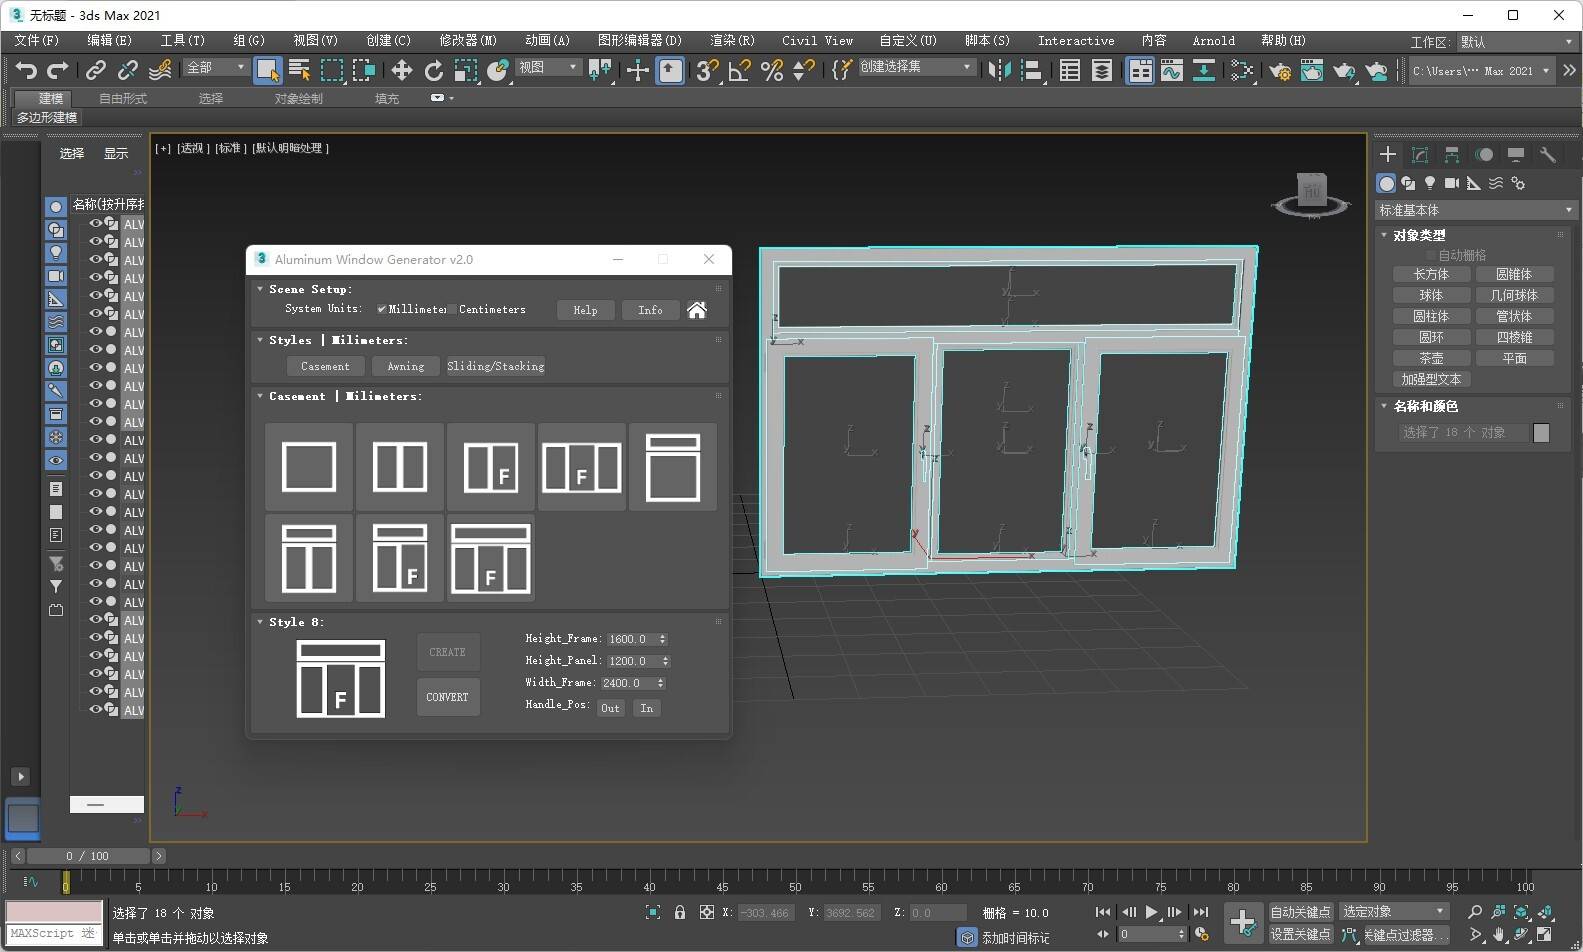Viewport: 1583px width, 952px height.
Task: Choose the Select and Rotate tool
Action: click(x=433, y=70)
